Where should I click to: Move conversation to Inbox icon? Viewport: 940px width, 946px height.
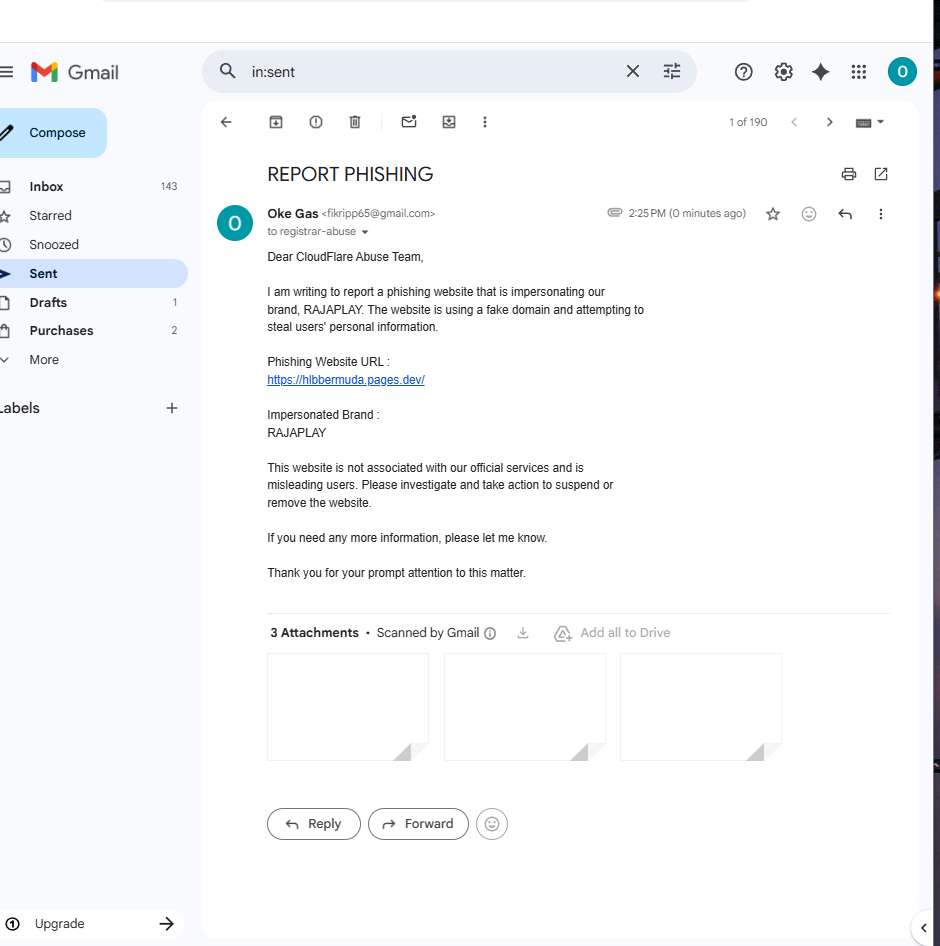click(x=449, y=122)
